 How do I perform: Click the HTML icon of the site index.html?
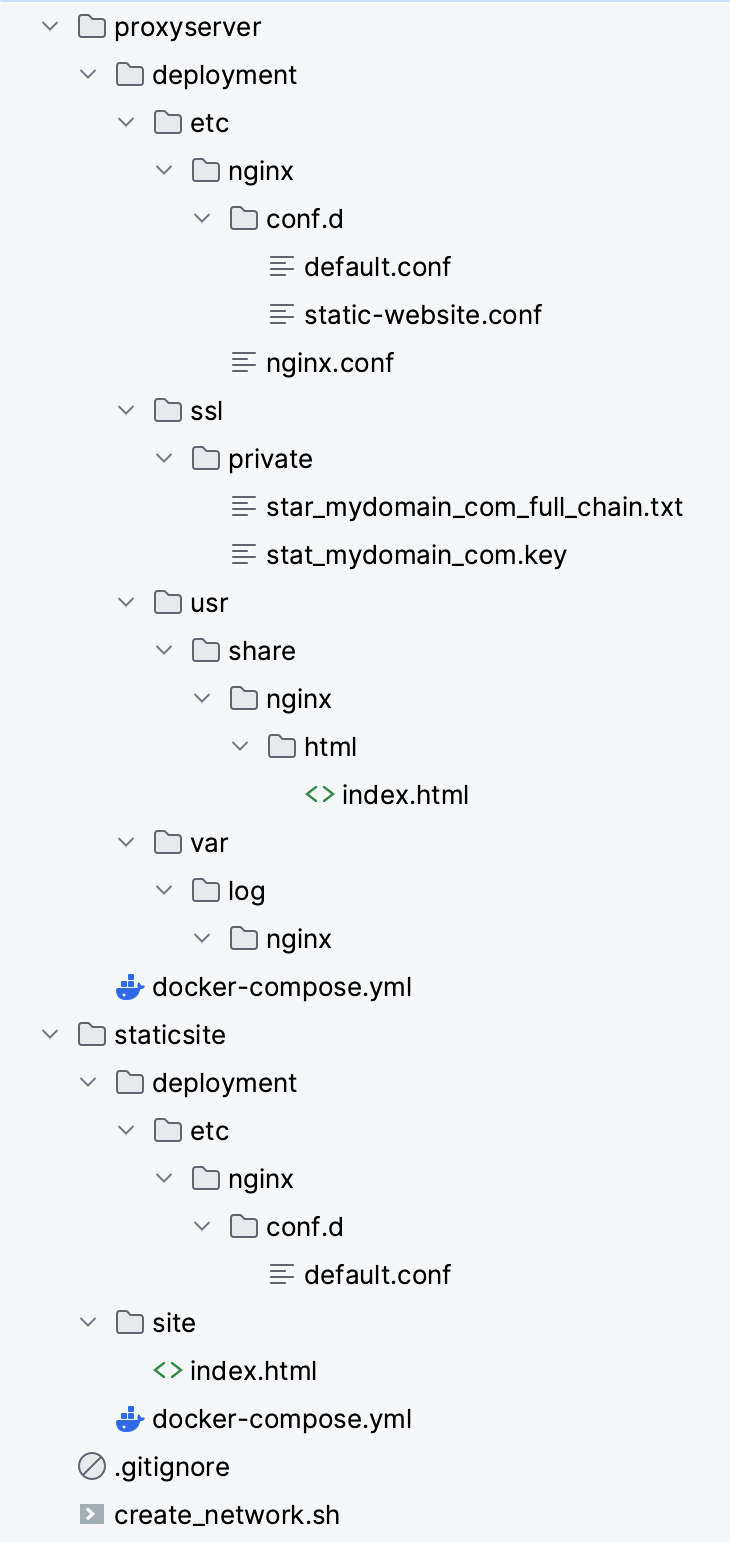(168, 1371)
